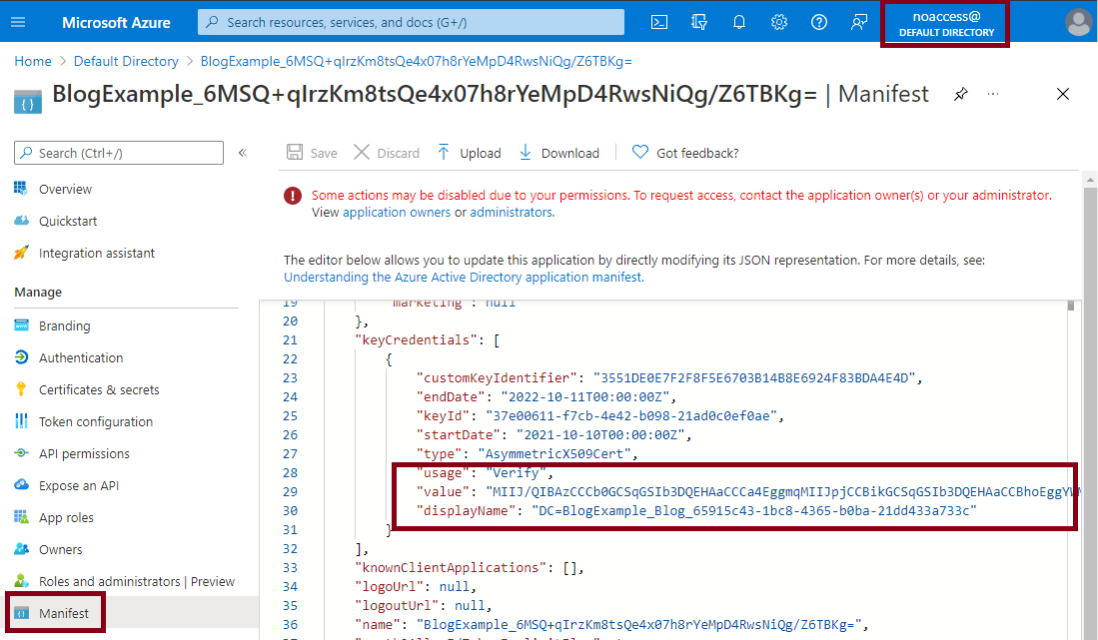
Task: Click the editor's vertical scrollbar thumb
Action: [x=1071, y=306]
